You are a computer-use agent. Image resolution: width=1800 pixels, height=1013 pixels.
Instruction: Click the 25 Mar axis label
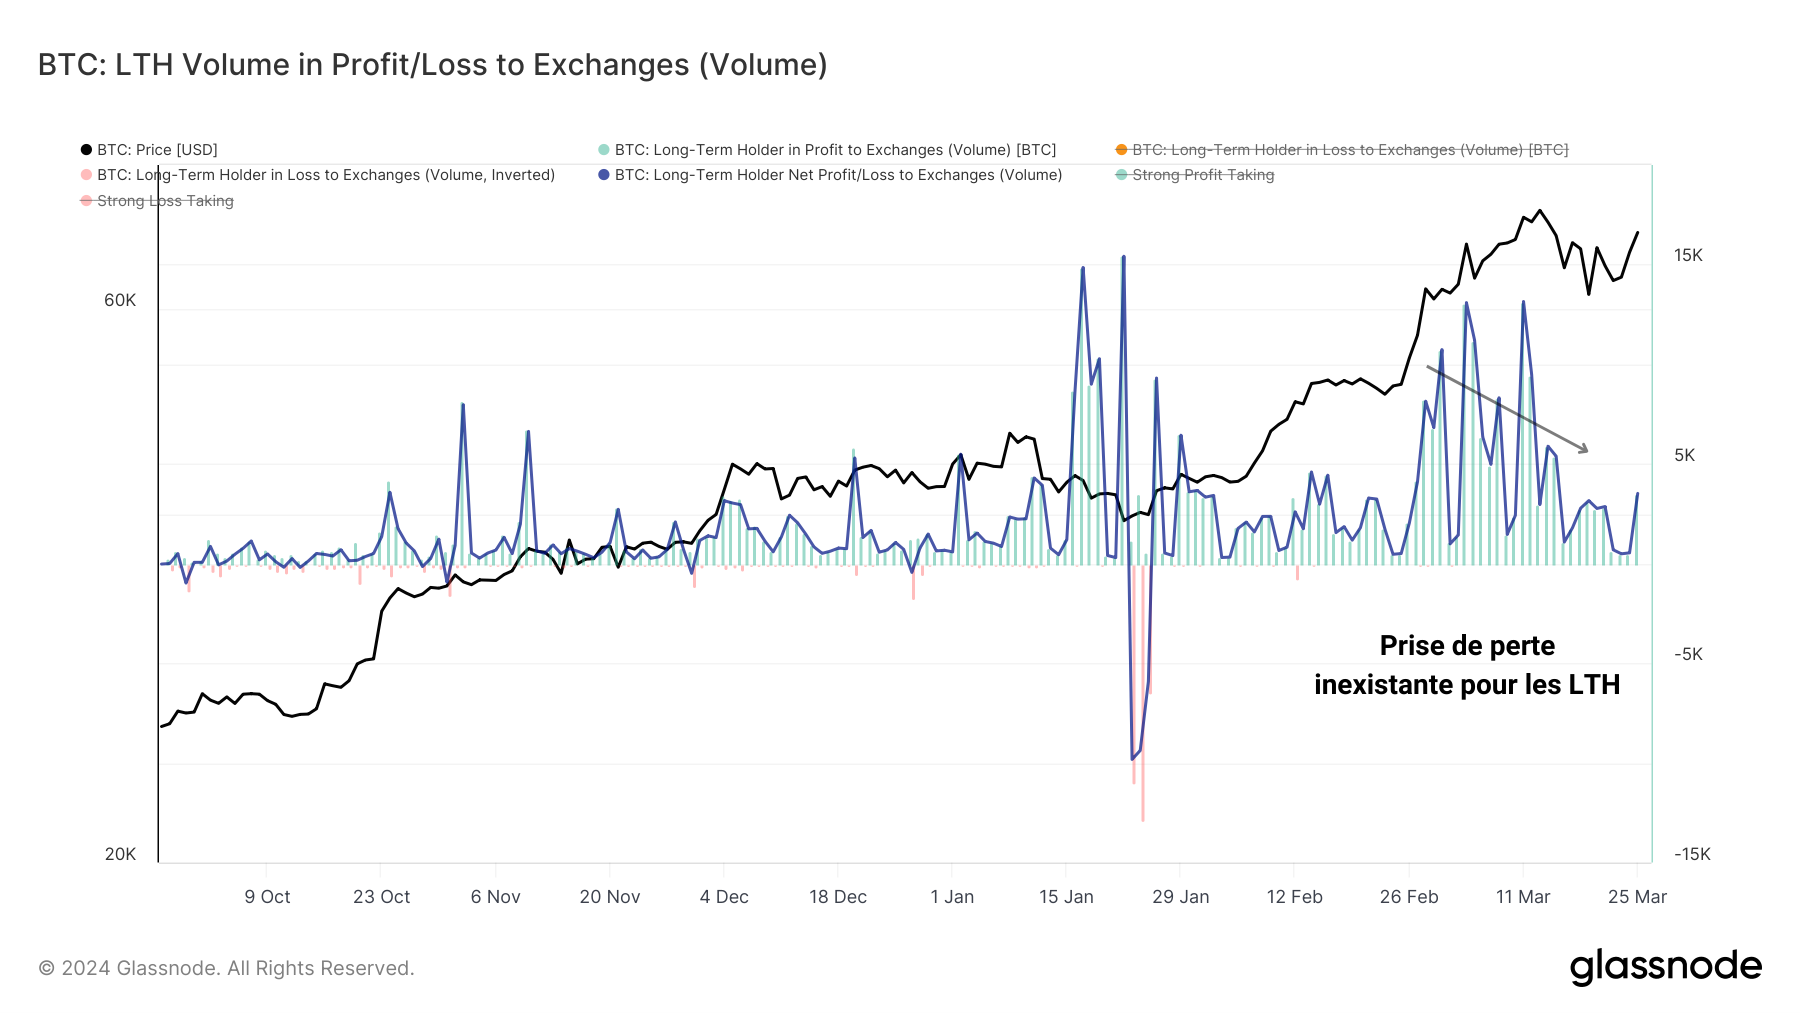pos(1637,897)
